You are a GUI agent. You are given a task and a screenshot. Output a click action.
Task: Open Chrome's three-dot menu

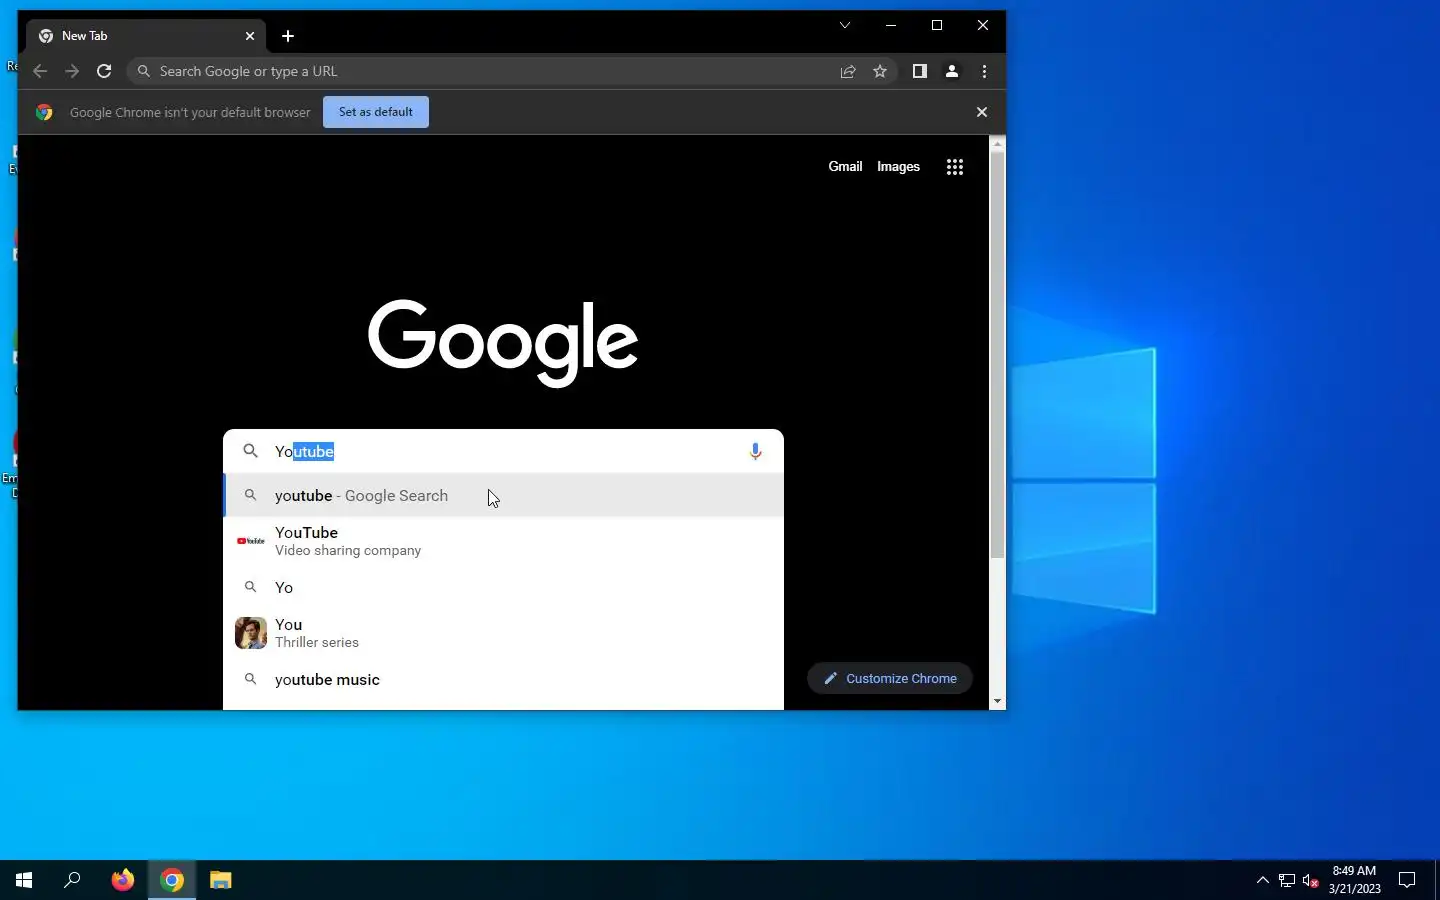[x=985, y=71]
